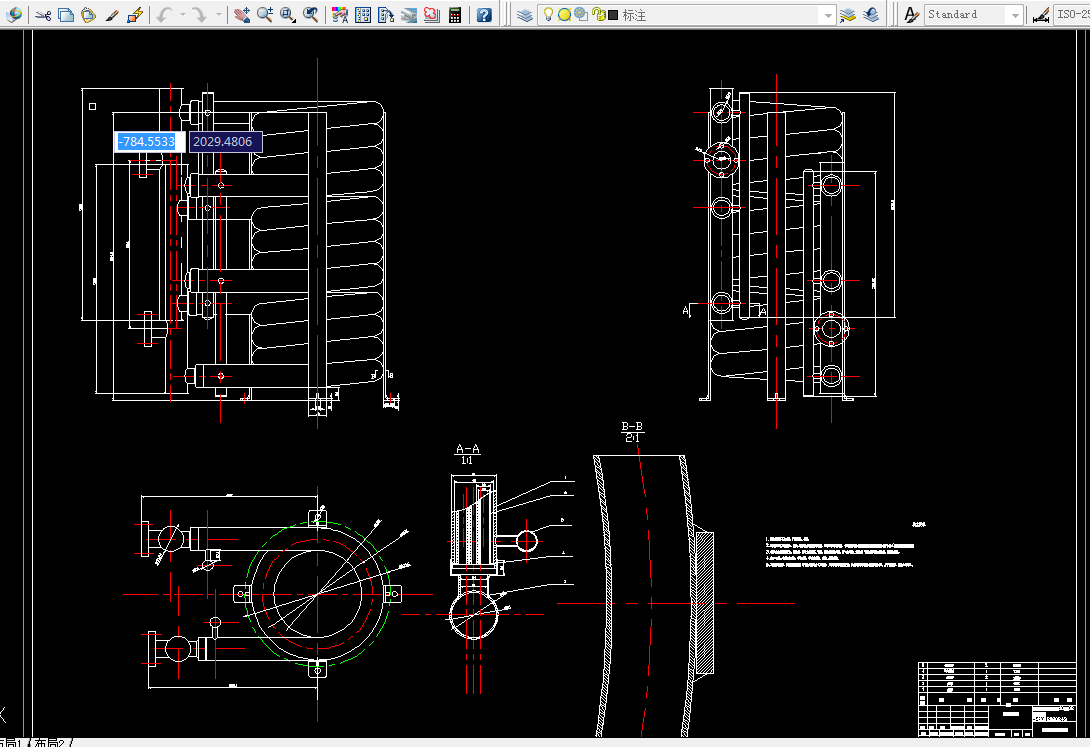
Task: Click the technical notes text block
Action: pyautogui.click(x=840, y=552)
